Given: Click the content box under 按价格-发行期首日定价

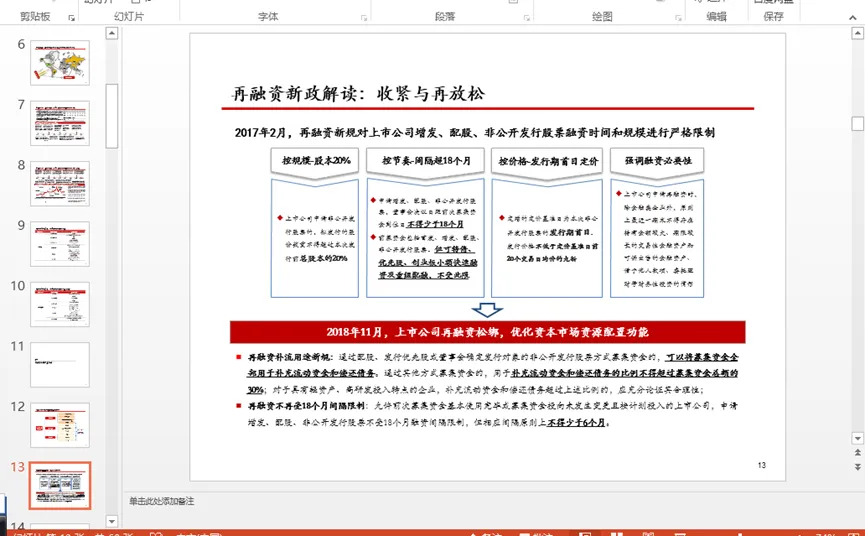Looking at the screenshot, I should pos(547,238).
